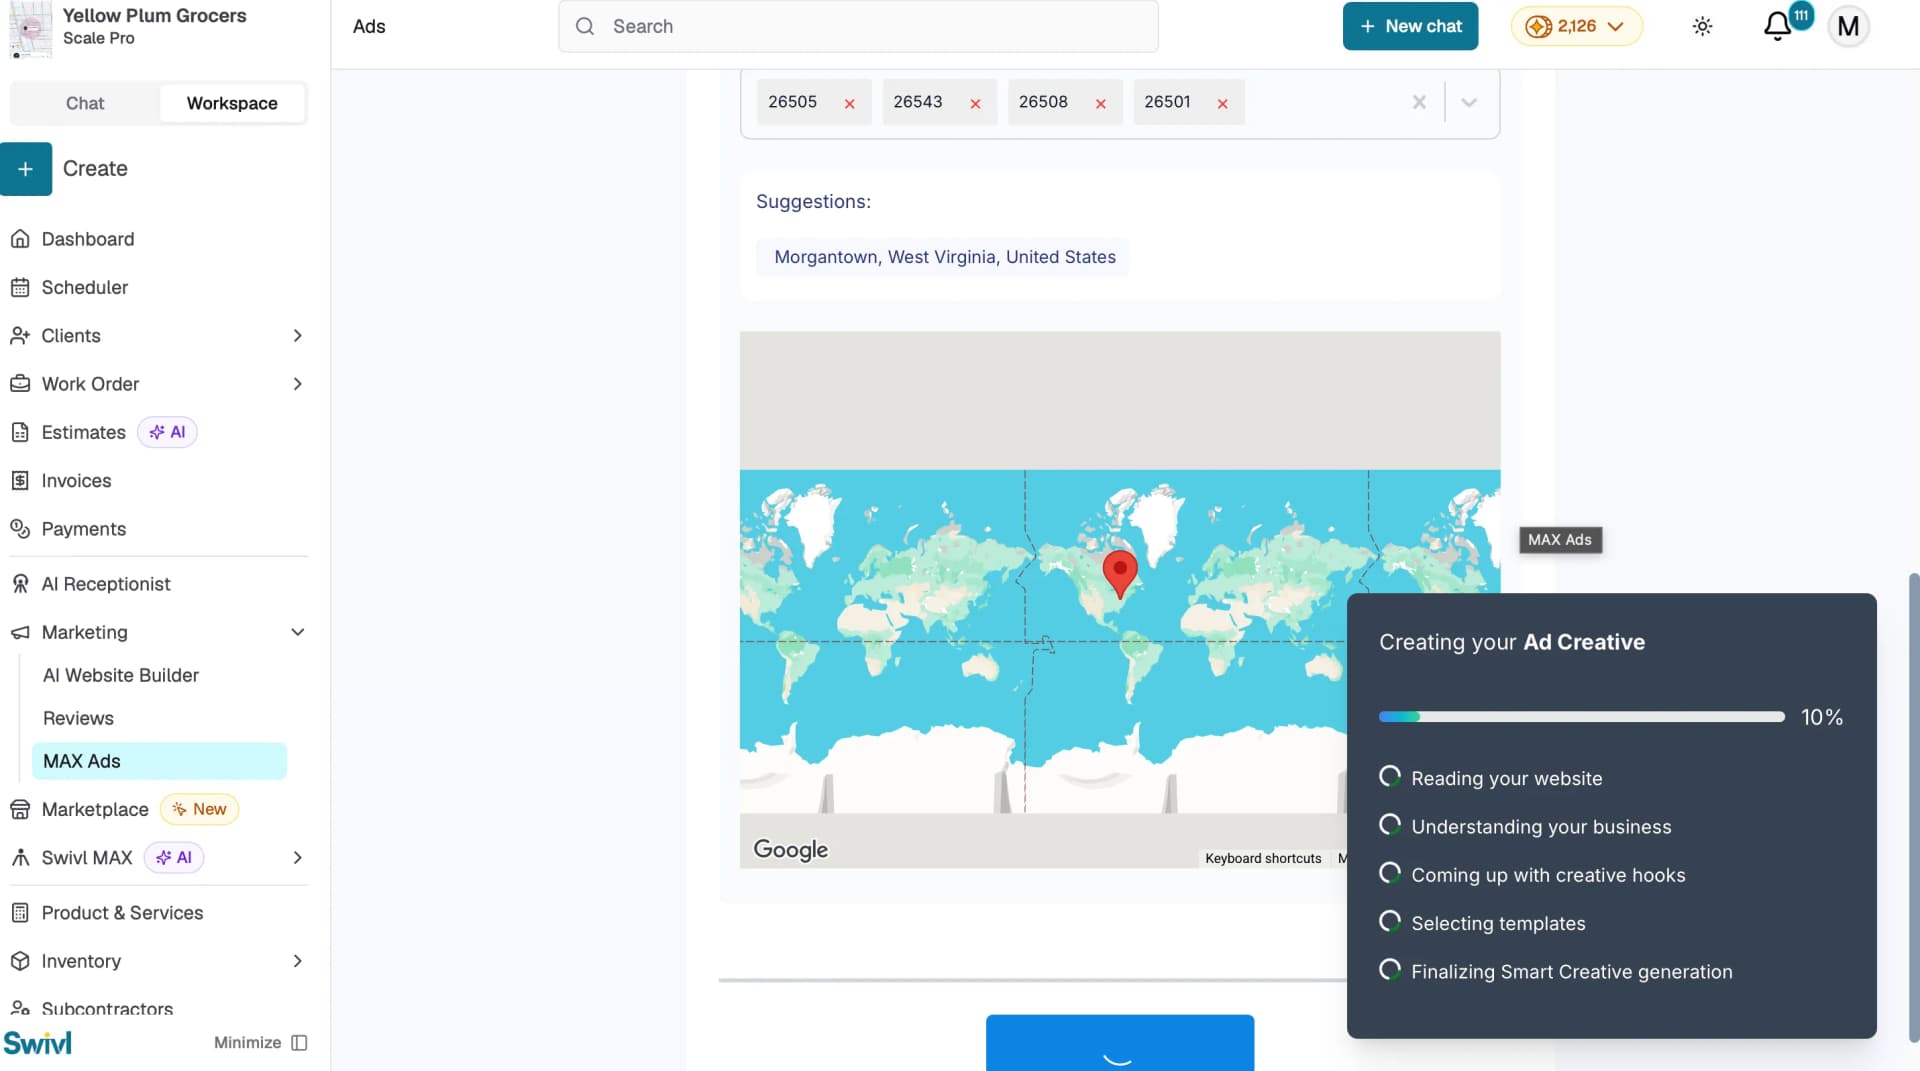Remove zip code 26543 tag
Screen dimensions: 1920x1071
click(x=975, y=103)
